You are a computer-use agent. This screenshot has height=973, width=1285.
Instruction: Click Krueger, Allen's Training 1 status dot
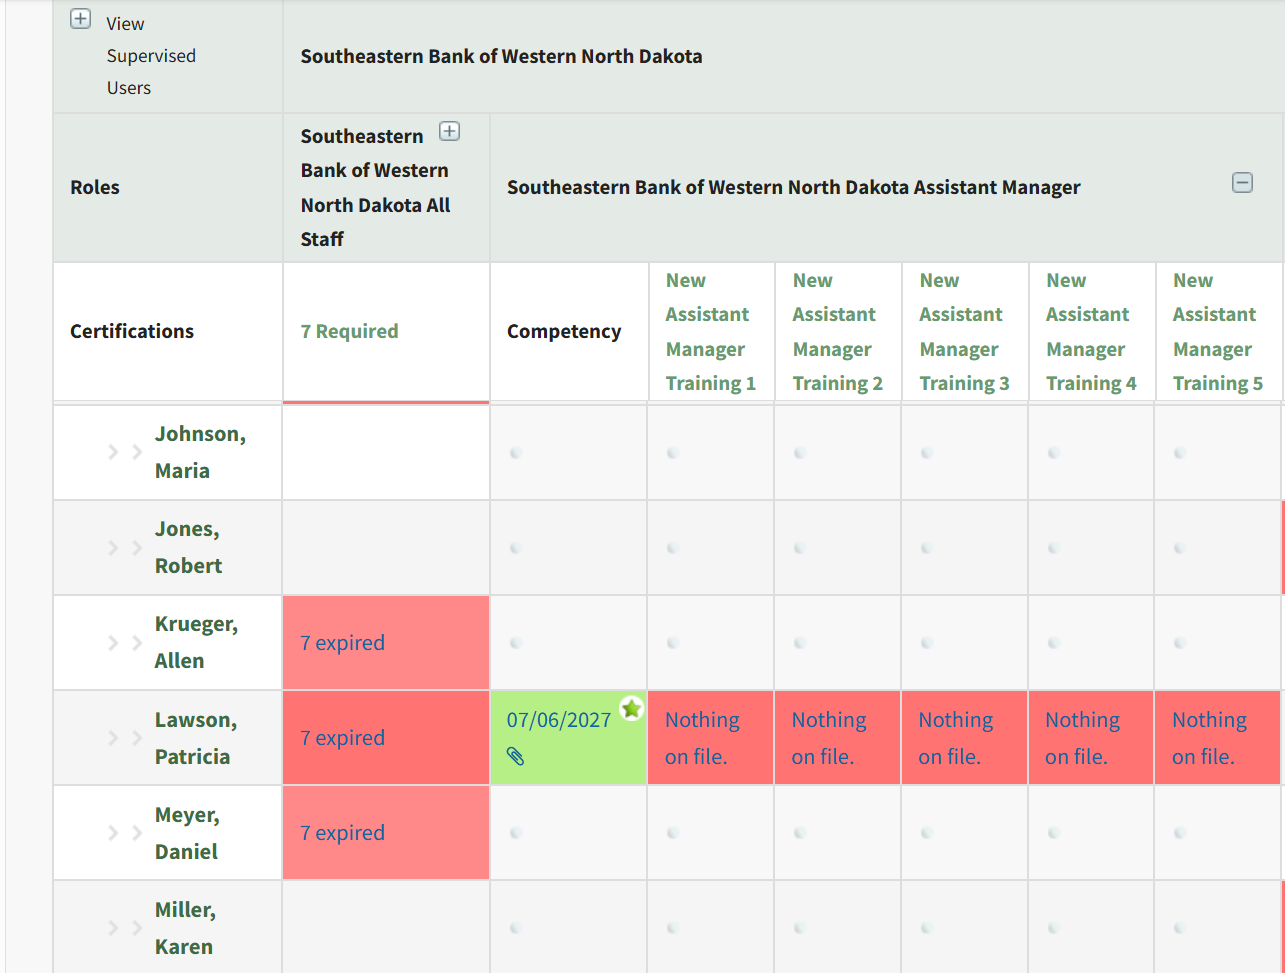point(673,643)
